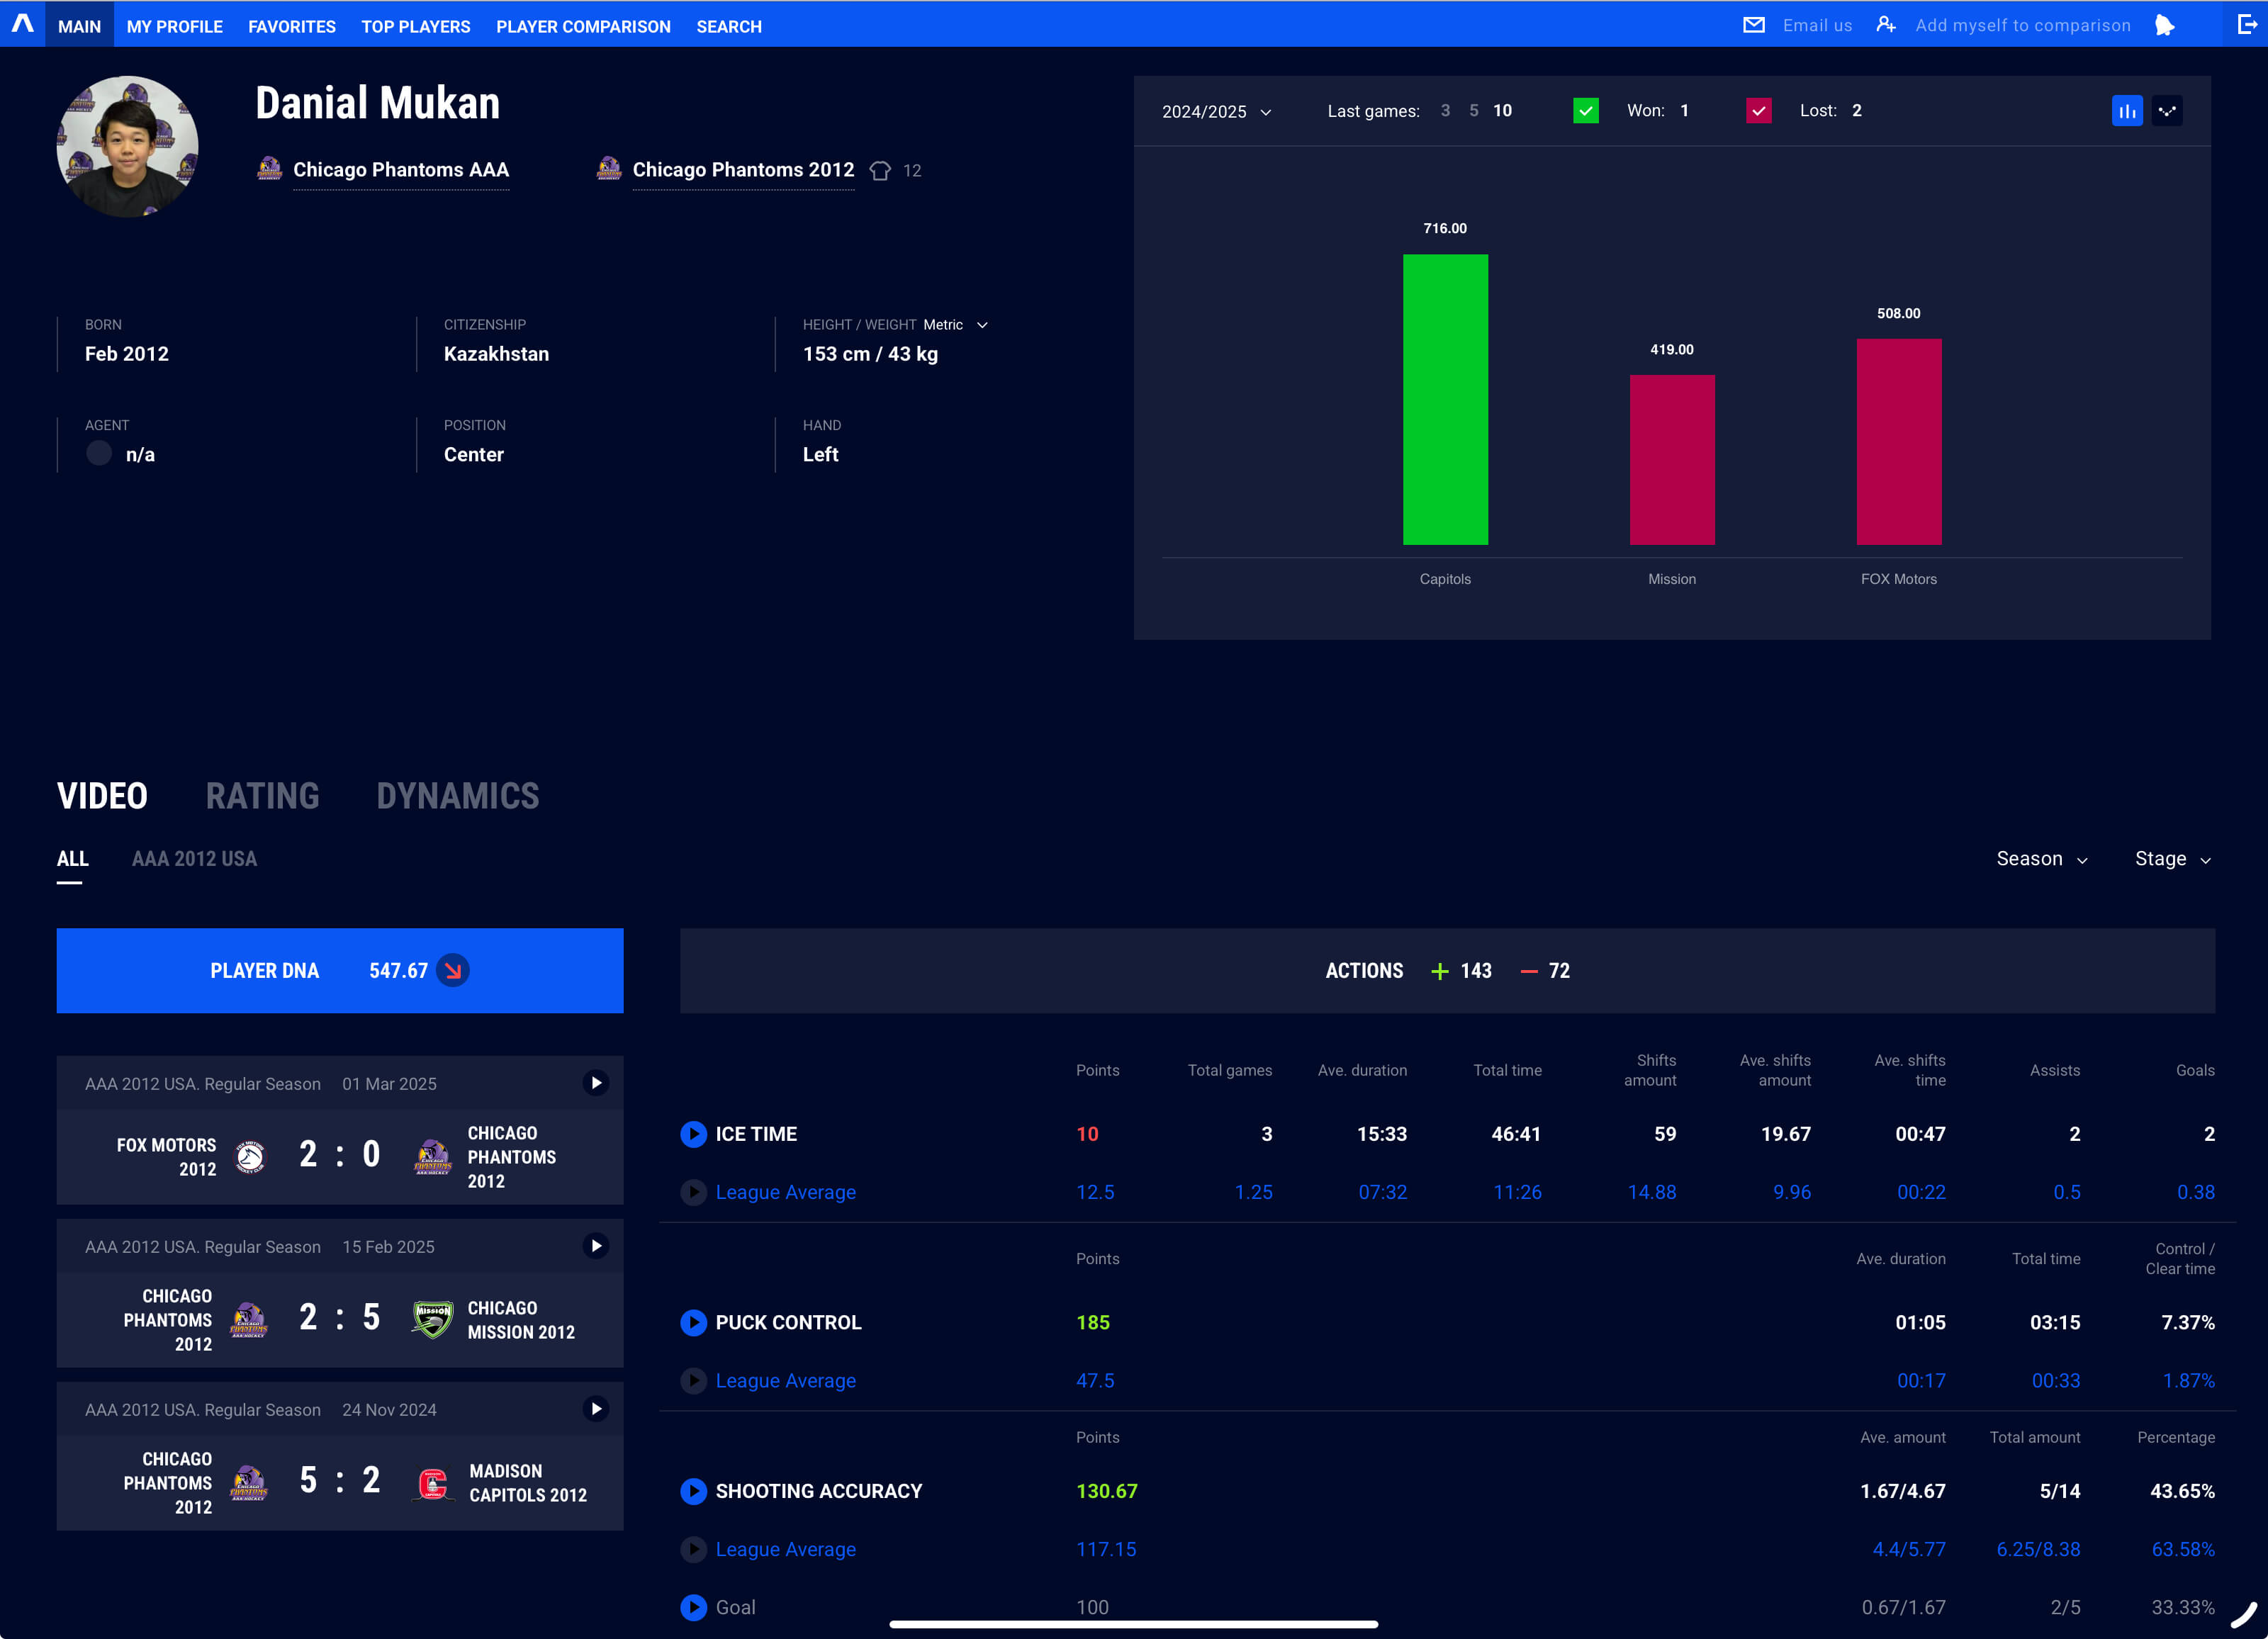2268x1639 pixels.
Task: Click the green Capitols bar in chart
Action: [x=1445, y=400]
